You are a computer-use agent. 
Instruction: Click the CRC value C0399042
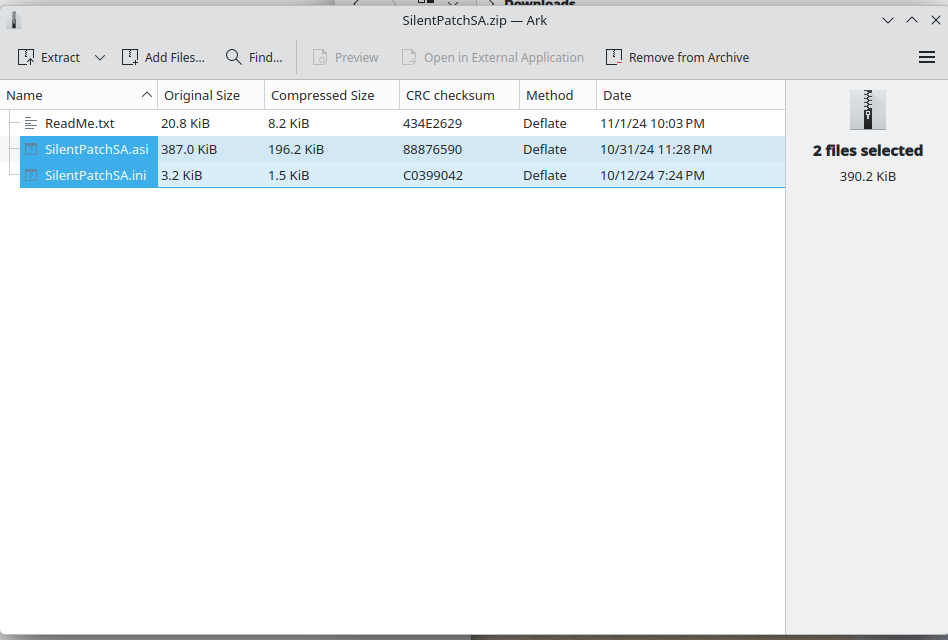pos(433,175)
